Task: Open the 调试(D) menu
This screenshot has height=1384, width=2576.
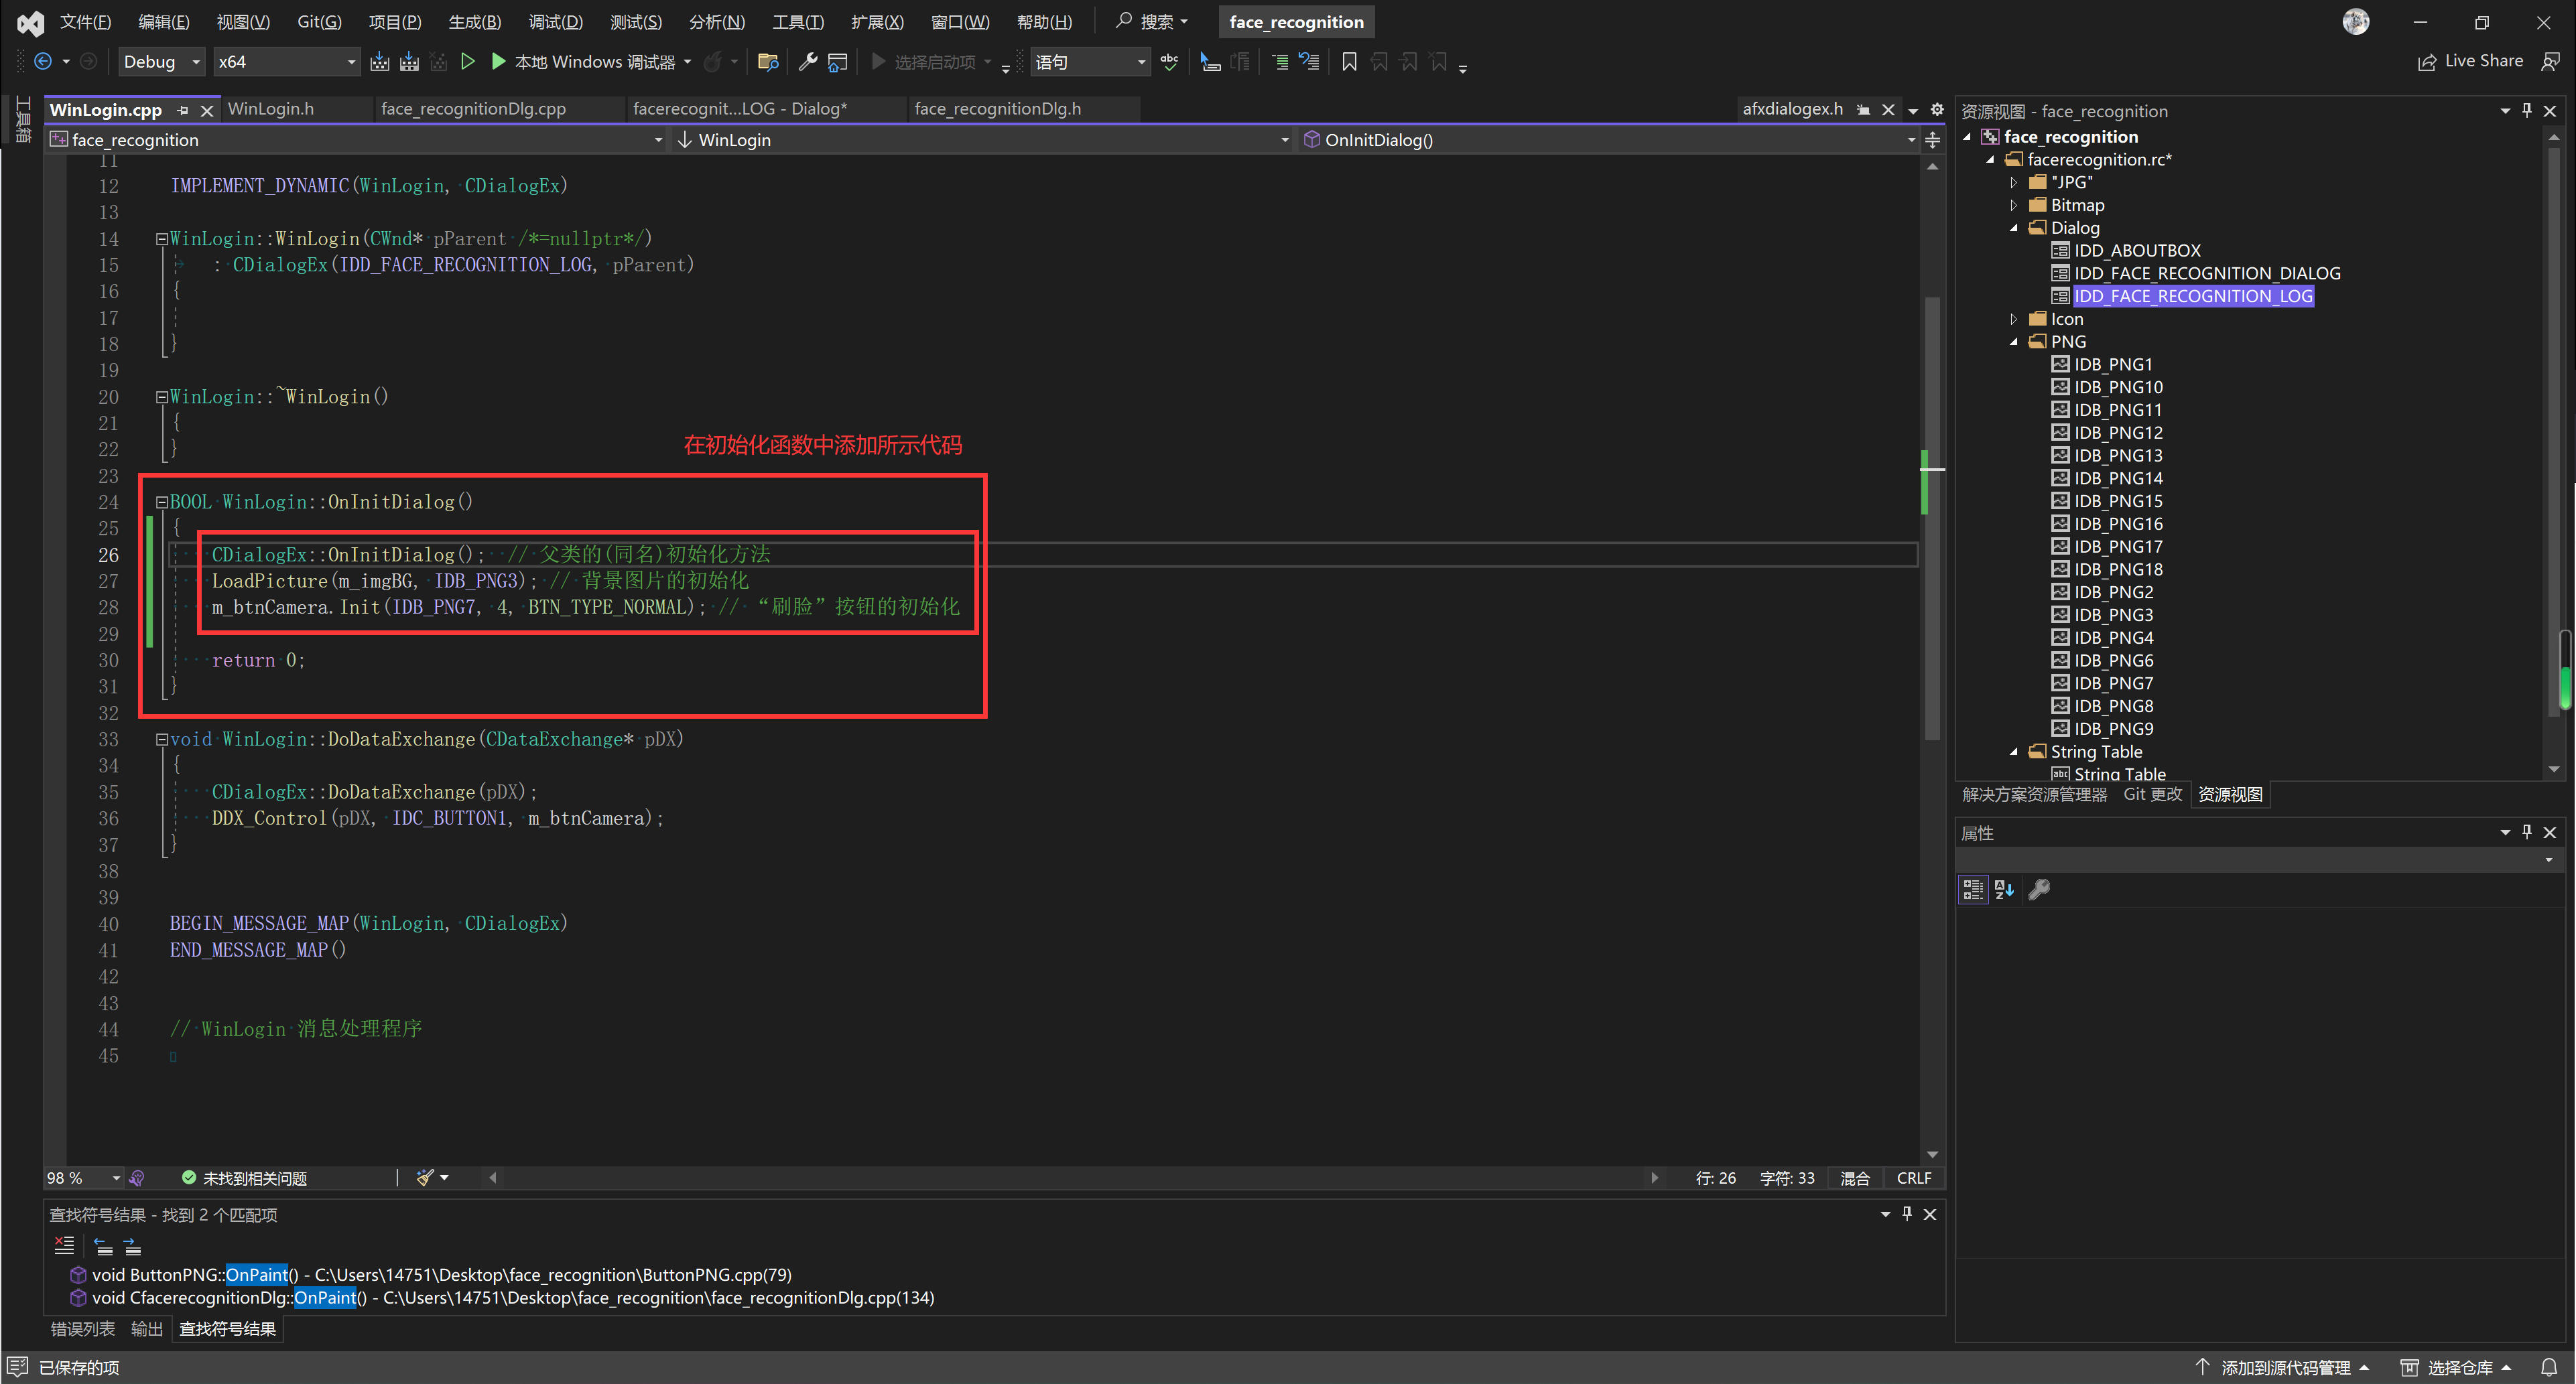Action: pyautogui.click(x=555, y=22)
